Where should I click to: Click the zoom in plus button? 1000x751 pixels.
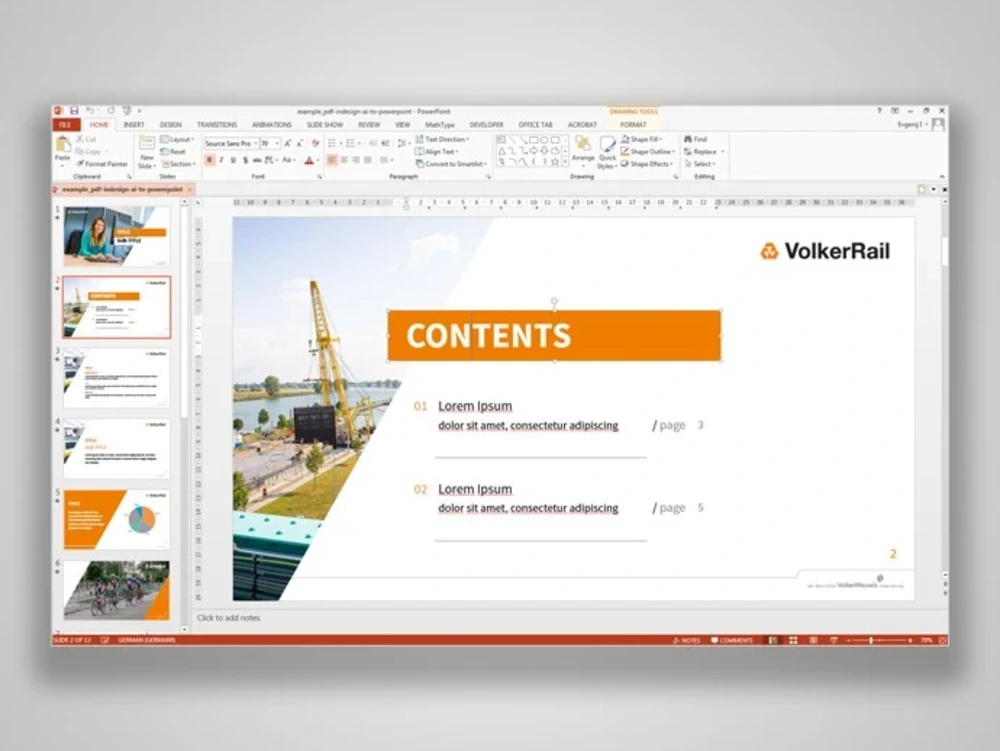tap(910, 640)
